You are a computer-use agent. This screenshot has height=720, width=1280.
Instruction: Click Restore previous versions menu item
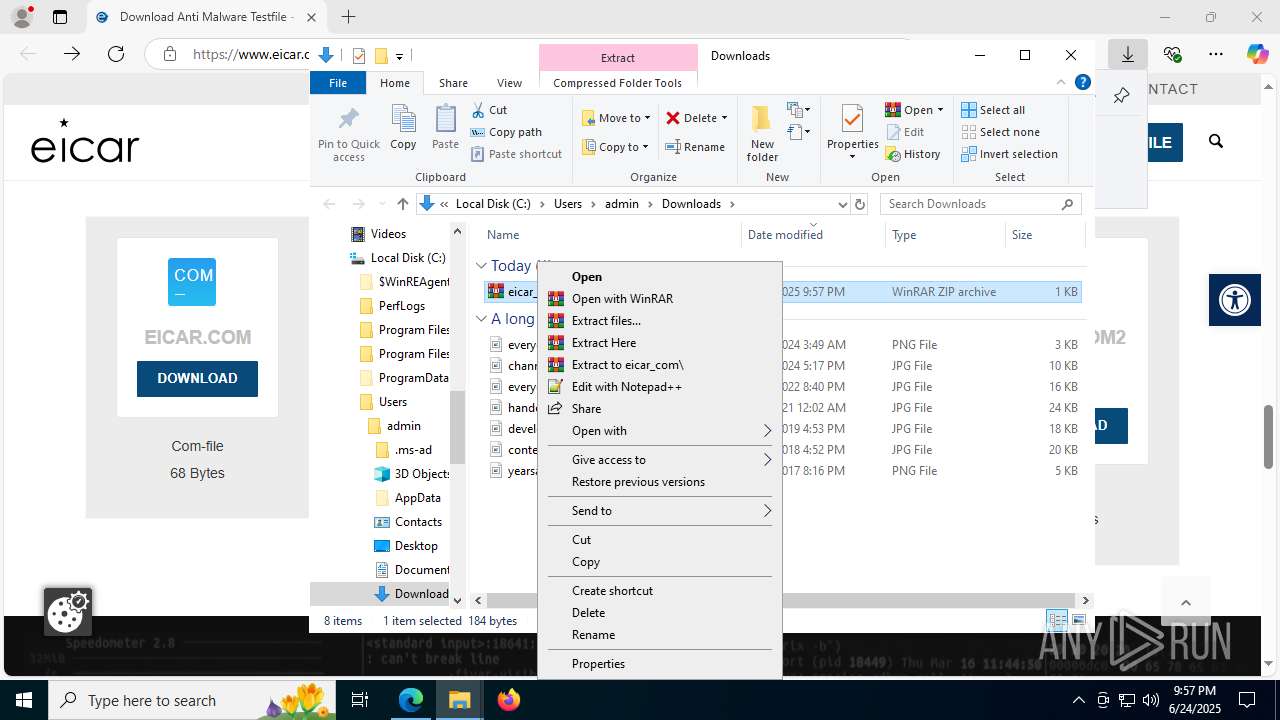point(660,482)
